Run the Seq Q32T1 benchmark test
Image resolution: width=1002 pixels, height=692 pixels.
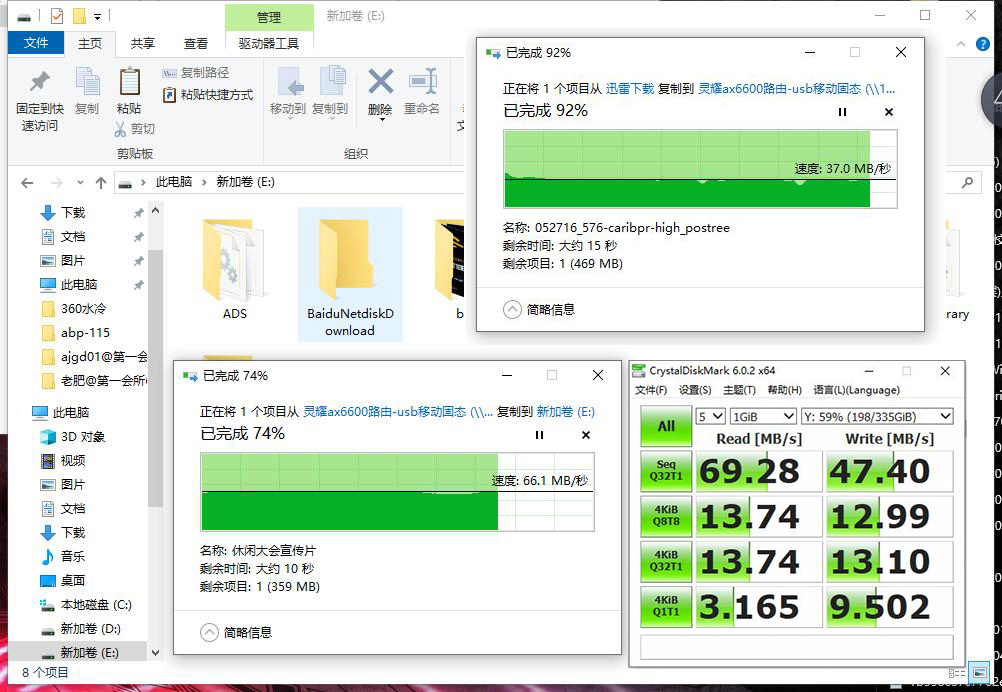point(666,471)
